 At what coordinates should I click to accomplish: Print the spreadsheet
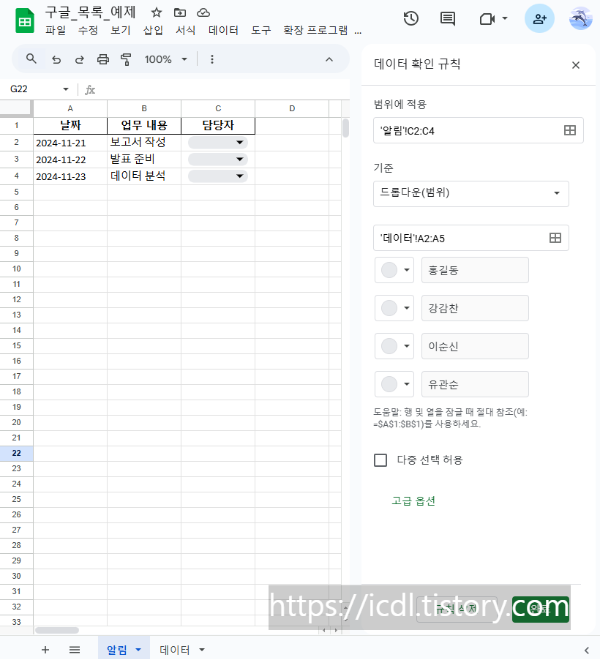pos(103,59)
